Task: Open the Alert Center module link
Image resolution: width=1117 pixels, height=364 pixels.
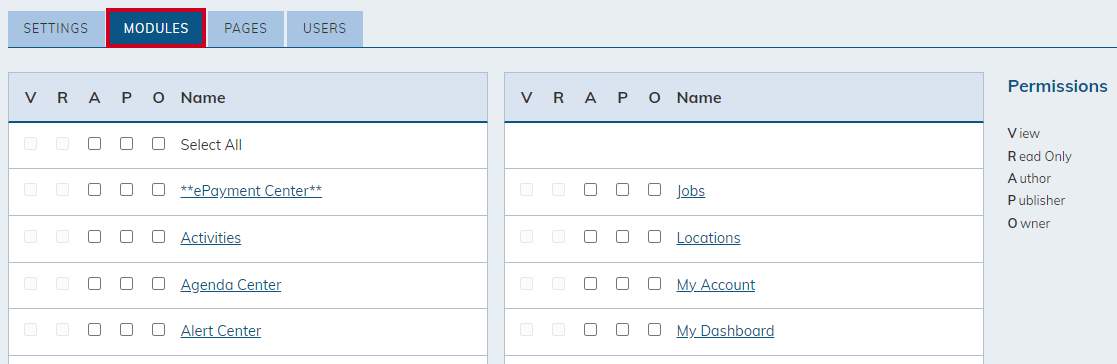Action: pyautogui.click(x=221, y=331)
